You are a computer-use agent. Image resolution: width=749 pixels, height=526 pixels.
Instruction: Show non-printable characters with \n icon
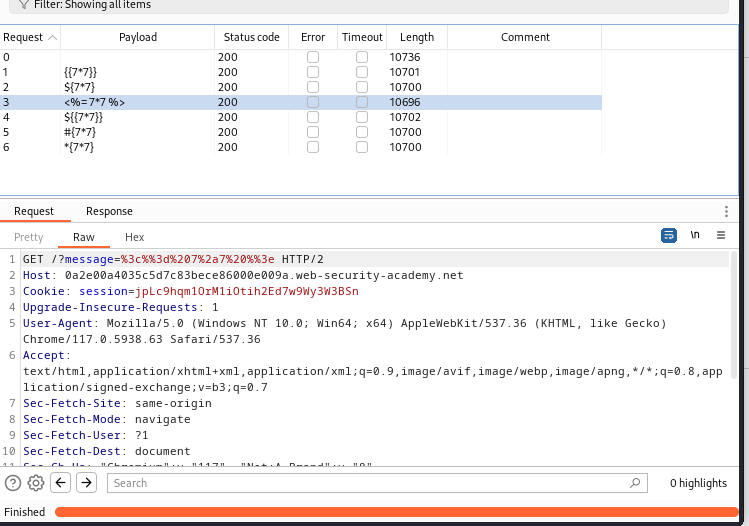pyautogui.click(x=695, y=235)
